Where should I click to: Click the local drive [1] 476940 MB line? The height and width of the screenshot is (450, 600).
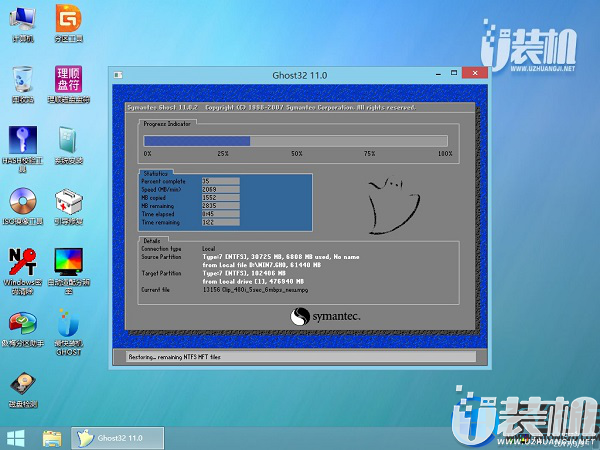[253, 281]
